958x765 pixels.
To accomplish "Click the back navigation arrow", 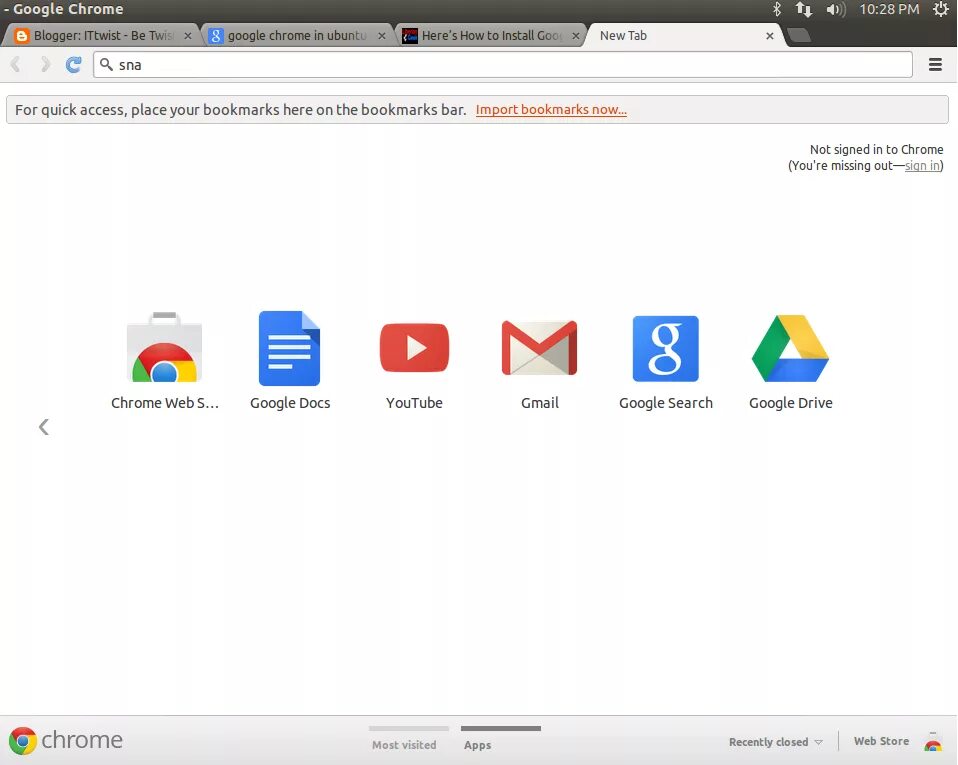I will pyautogui.click(x=16, y=64).
